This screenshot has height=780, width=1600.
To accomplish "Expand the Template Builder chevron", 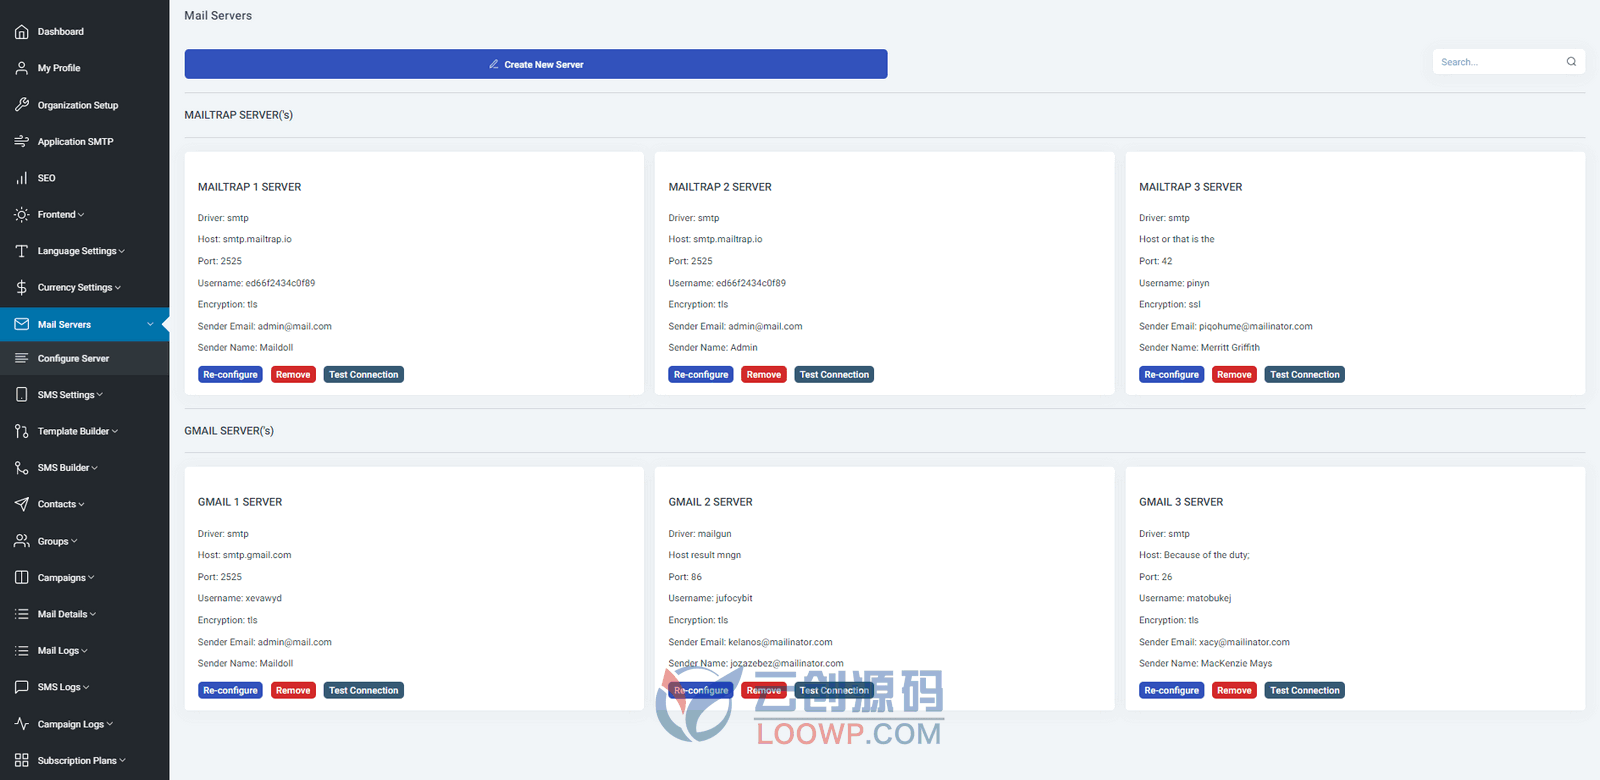I will tap(115, 431).
